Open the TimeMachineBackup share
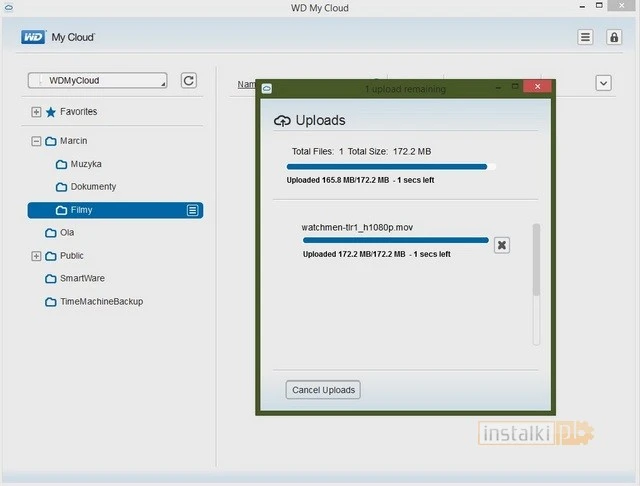The width and height of the screenshot is (640, 486). pos(100,301)
